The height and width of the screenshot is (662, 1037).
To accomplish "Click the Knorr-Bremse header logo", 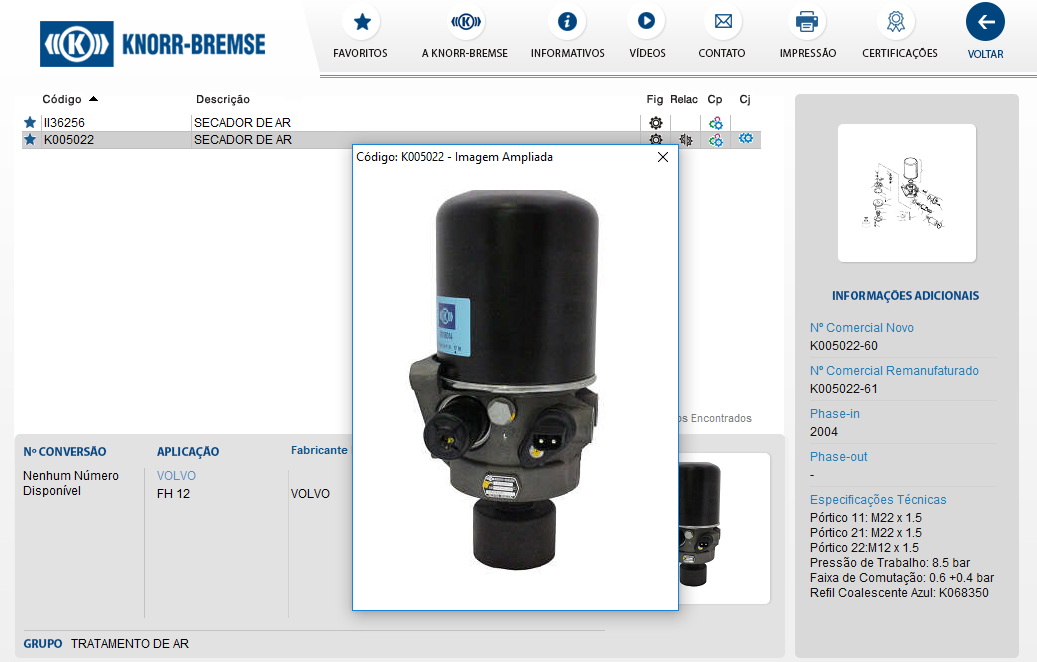I will 153,44.
